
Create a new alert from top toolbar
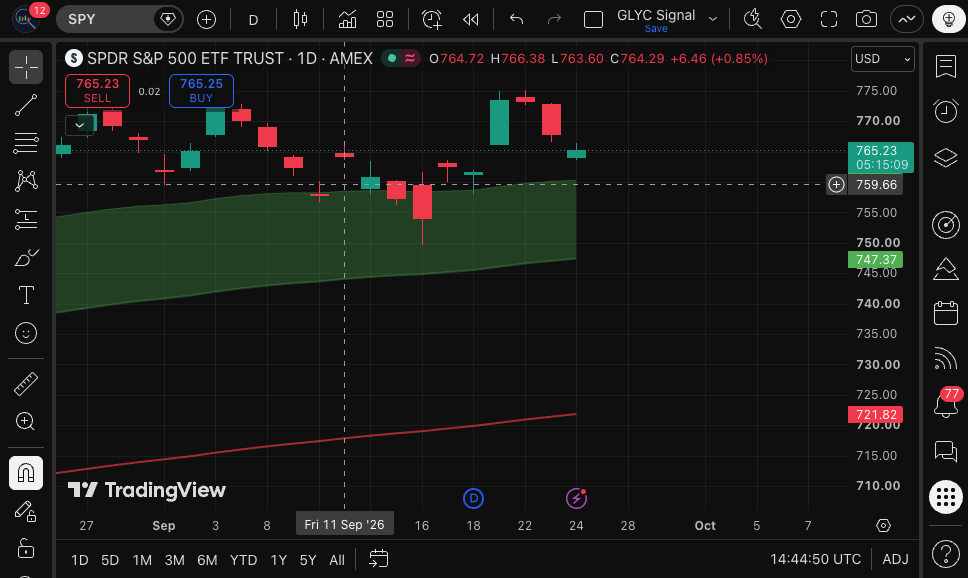(x=432, y=20)
